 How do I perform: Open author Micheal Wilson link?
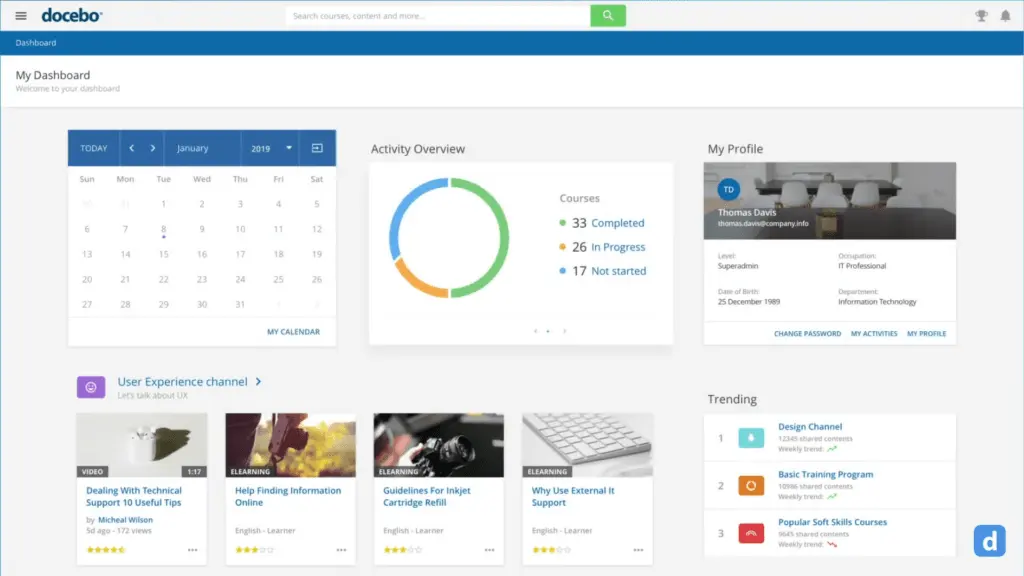click(x=125, y=520)
